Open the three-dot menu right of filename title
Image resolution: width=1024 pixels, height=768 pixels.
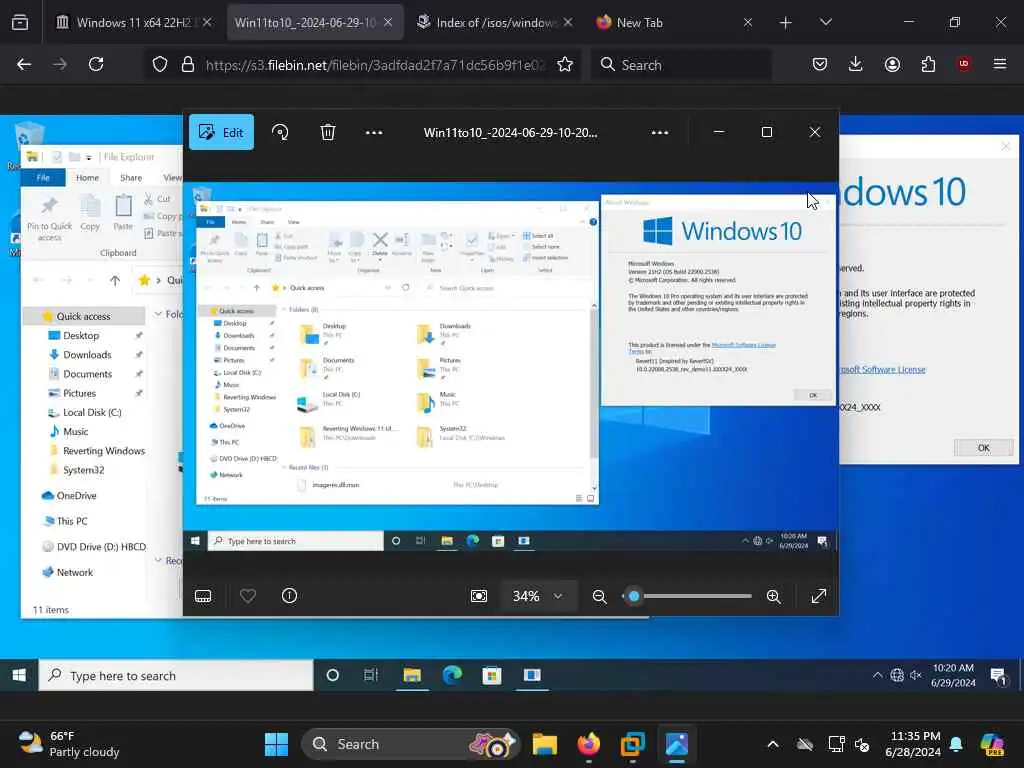pyautogui.click(x=660, y=133)
